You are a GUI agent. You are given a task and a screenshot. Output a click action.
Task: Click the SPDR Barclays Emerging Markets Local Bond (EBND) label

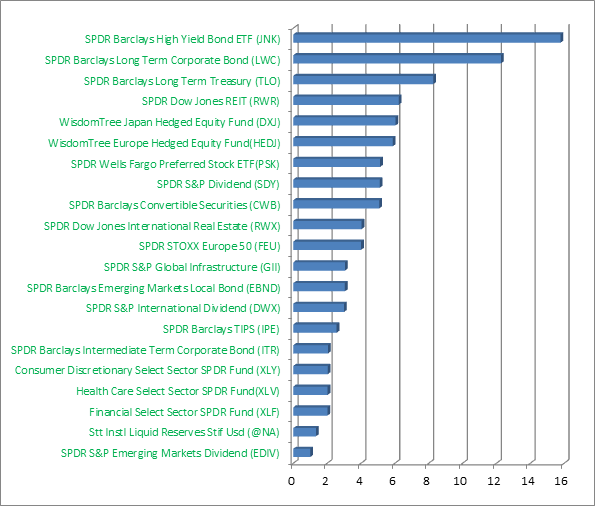click(x=154, y=288)
